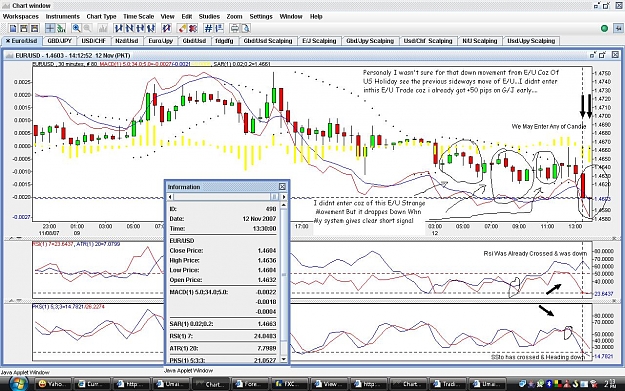Click the first blue chart-type icon

pyautogui.click(x=118, y=28)
